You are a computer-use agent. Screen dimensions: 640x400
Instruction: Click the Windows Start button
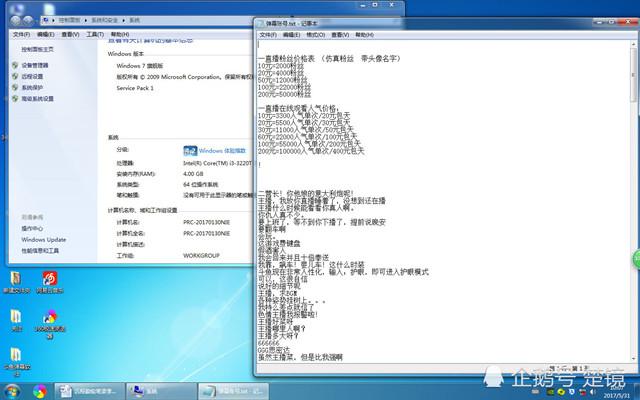(14, 391)
